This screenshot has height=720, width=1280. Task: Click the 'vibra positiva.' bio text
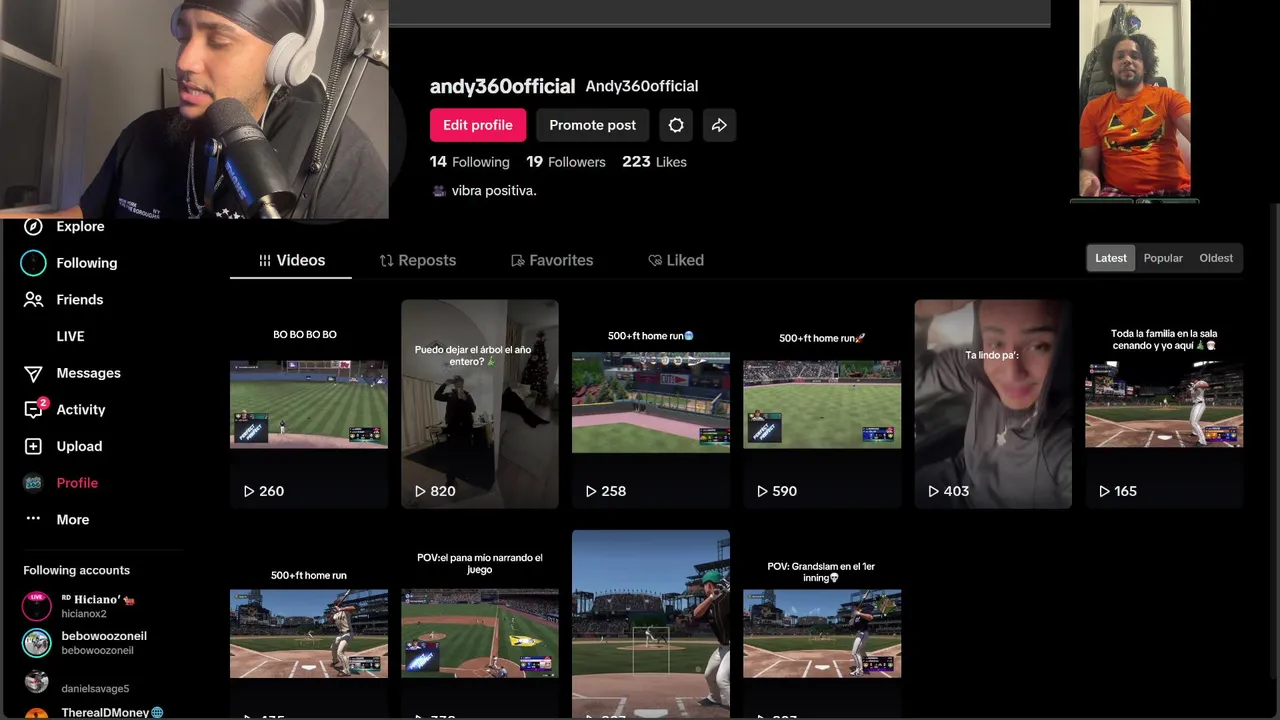click(x=494, y=190)
